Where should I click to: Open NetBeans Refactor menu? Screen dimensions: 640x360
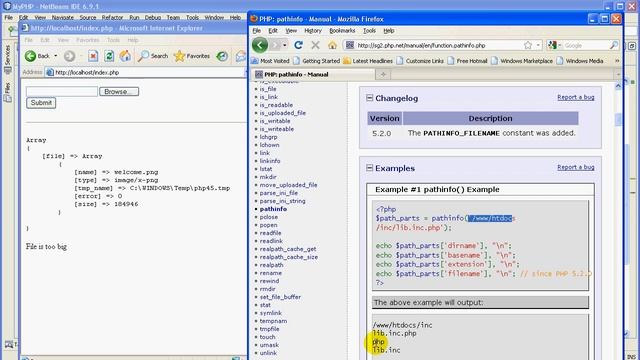[112, 18]
